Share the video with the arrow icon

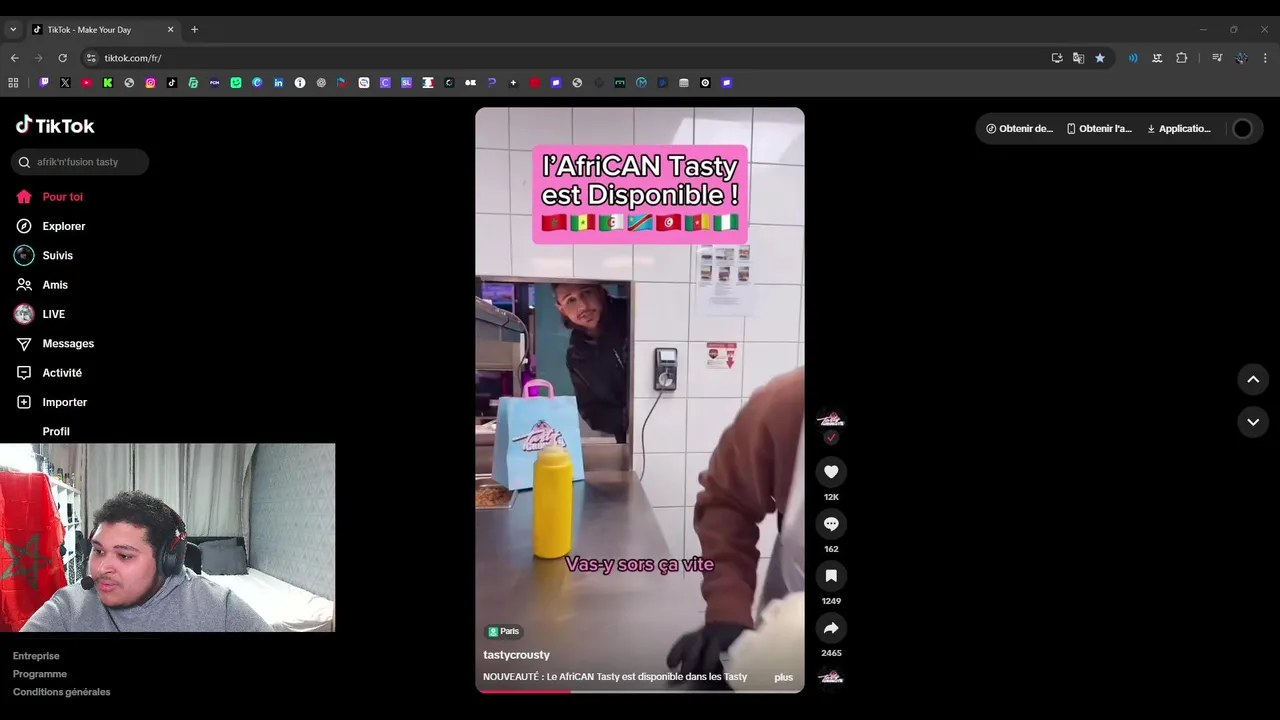pyautogui.click(x=831, y=628)
